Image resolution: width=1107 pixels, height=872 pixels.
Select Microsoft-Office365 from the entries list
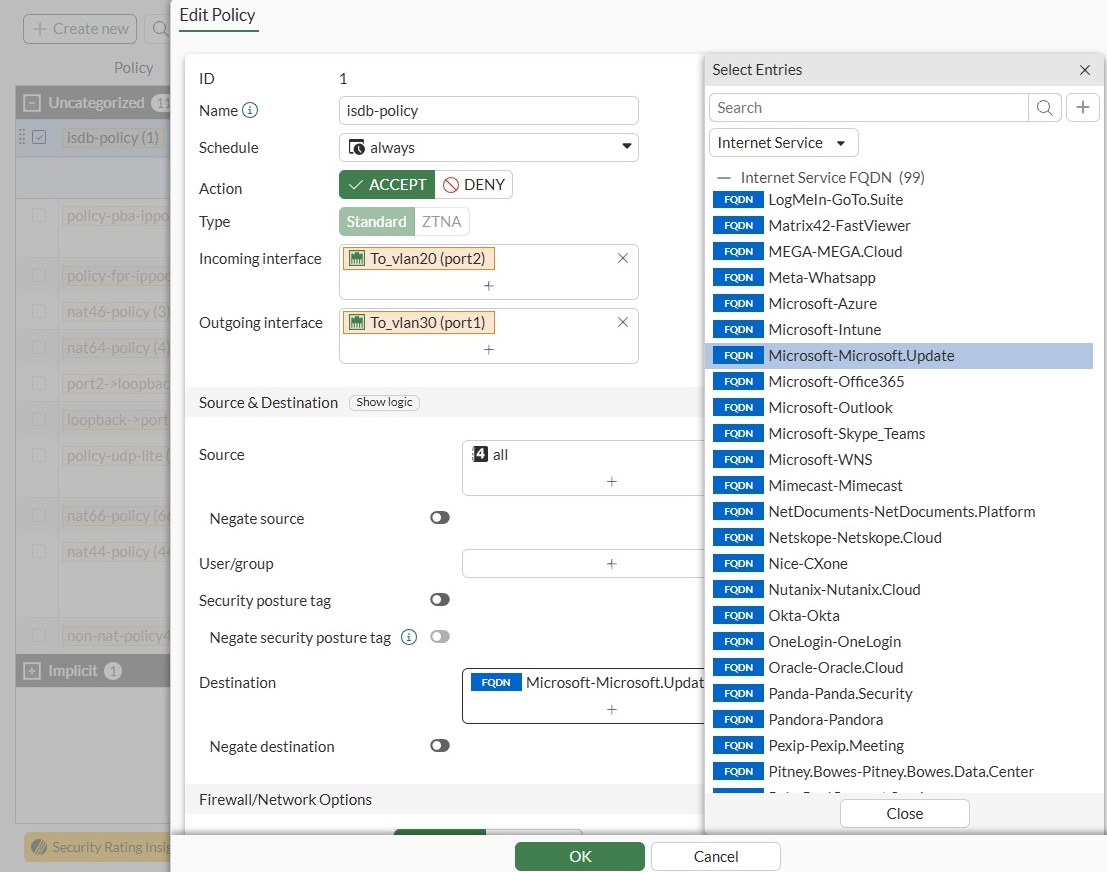point(836,381)
